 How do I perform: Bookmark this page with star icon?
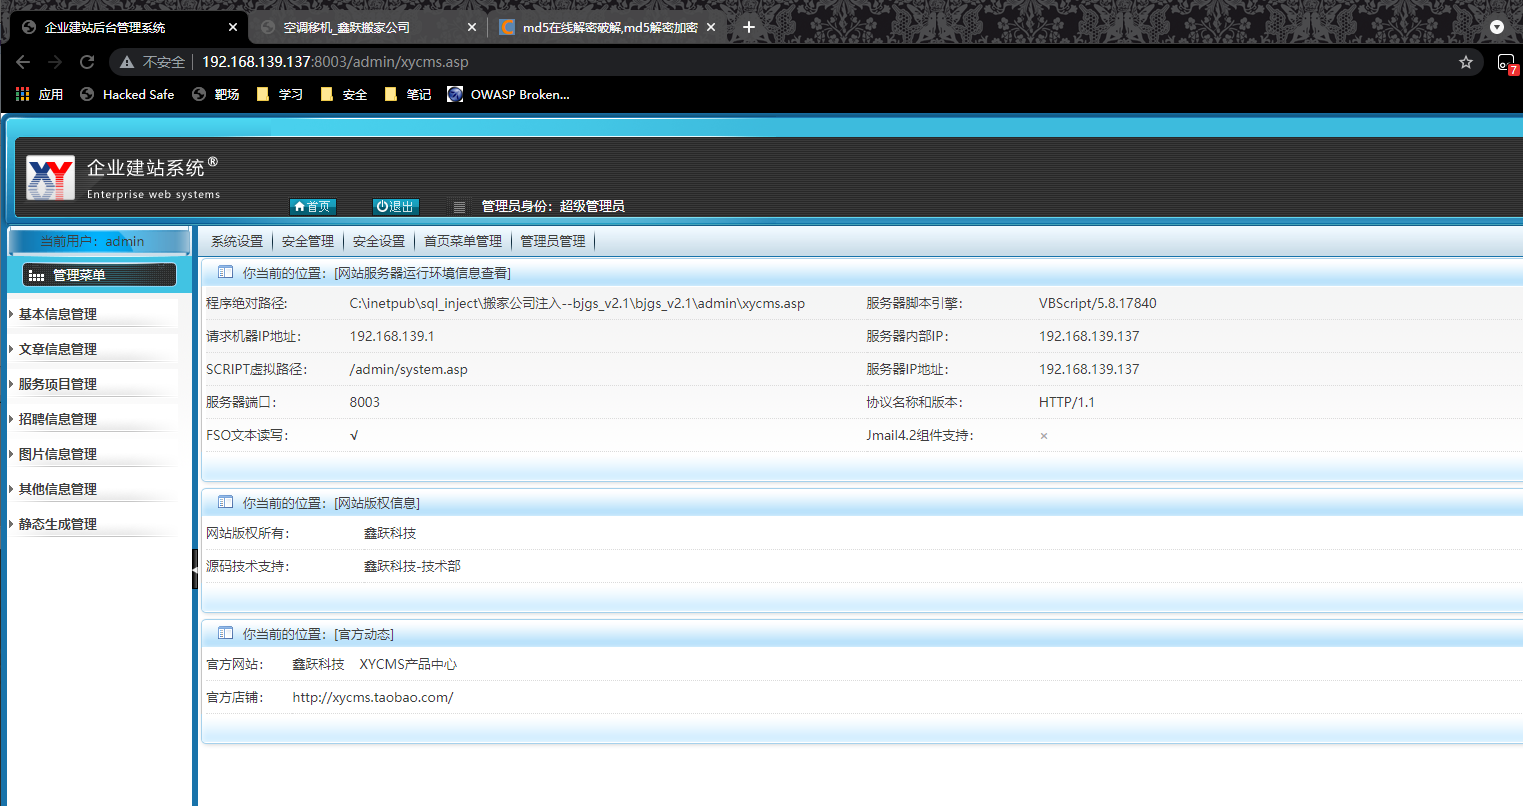pyautogui.click(x=1466, y=62)
